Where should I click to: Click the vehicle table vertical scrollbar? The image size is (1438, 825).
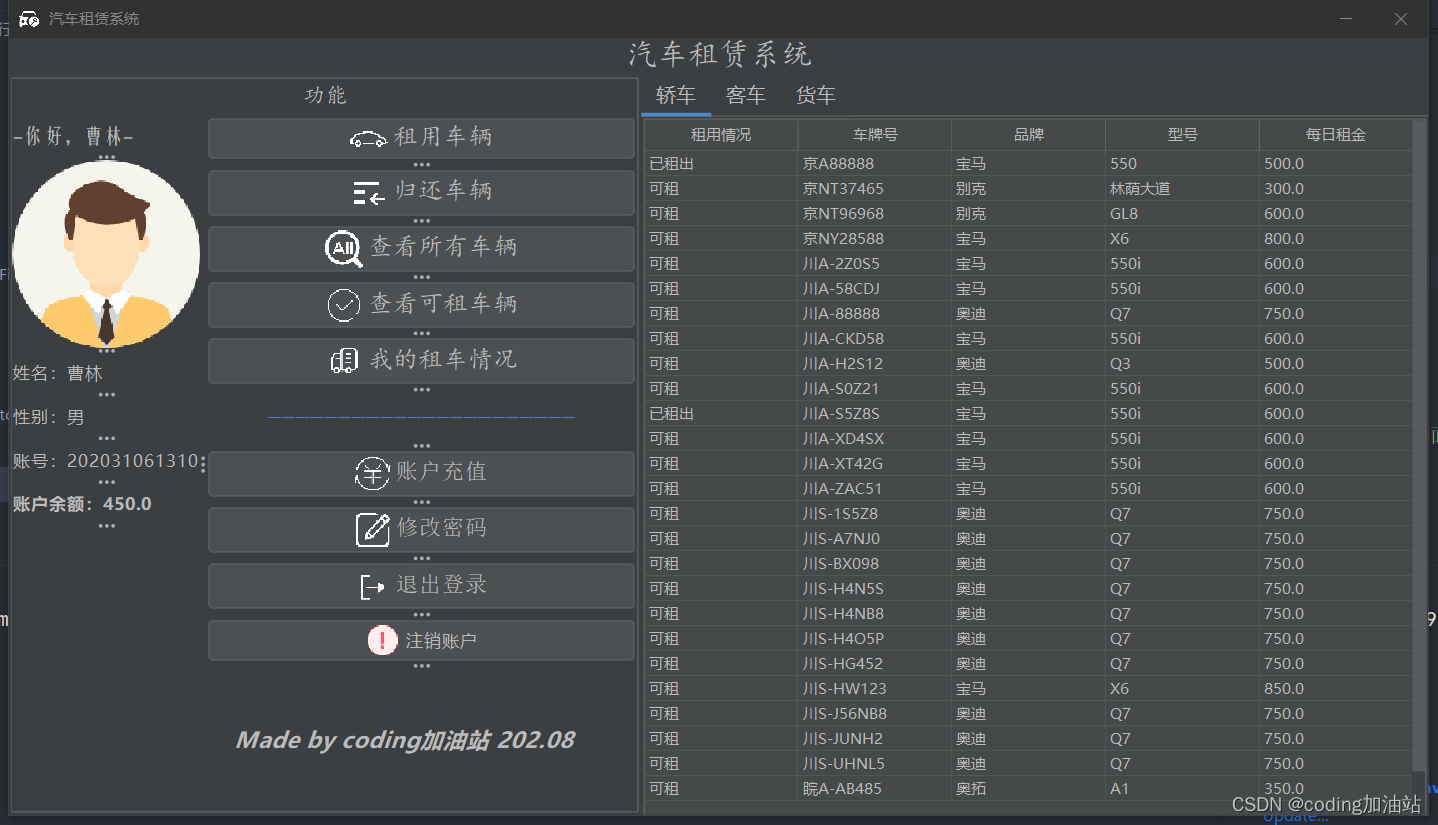1419,445
